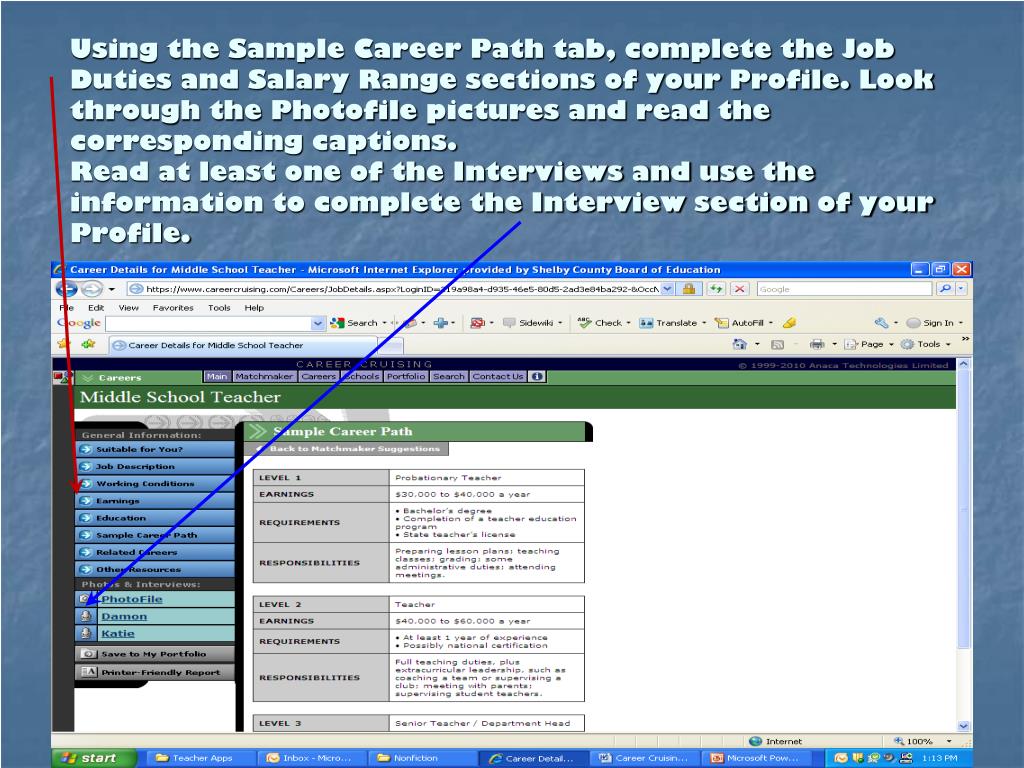This screenshot has width=1024, height=768.
Task: Click the Google search box in IE
Action: pyautogui.click(x=844, y=289)
